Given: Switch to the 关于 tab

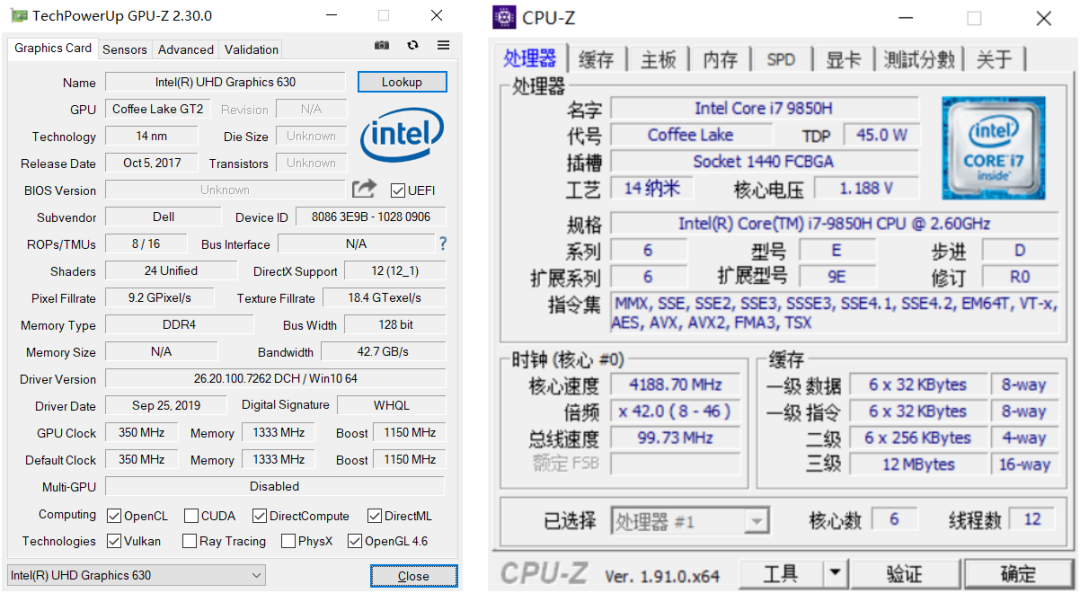Looking at the screenshot, I should [994, 60].
